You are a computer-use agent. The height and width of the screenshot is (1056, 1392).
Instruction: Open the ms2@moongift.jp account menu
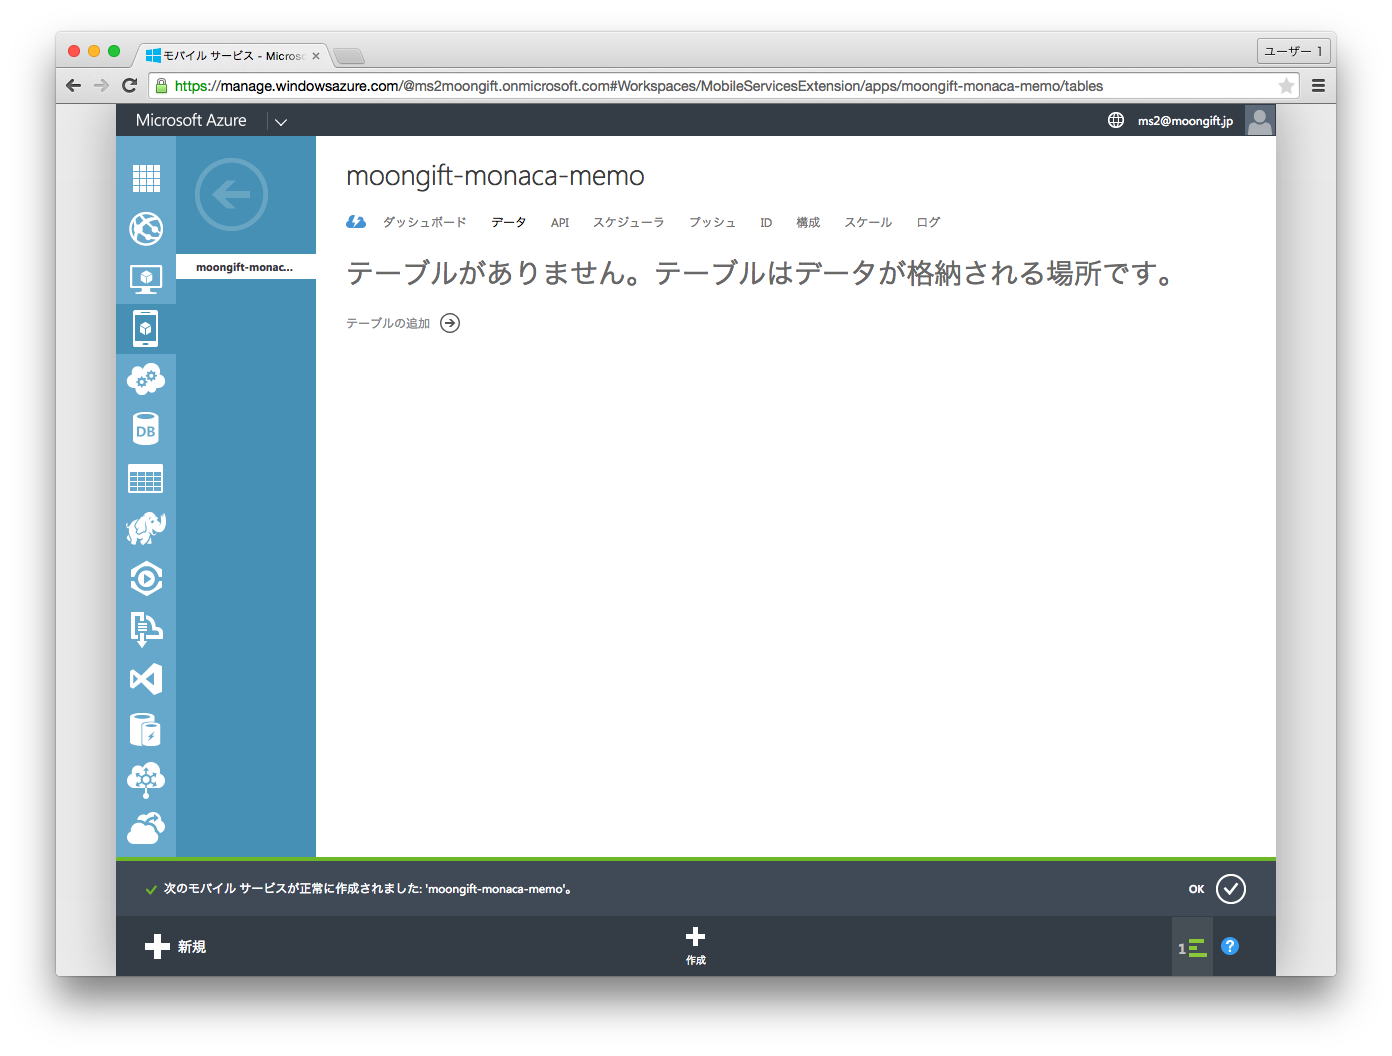pyautogui.click(x=1185, y=121)
